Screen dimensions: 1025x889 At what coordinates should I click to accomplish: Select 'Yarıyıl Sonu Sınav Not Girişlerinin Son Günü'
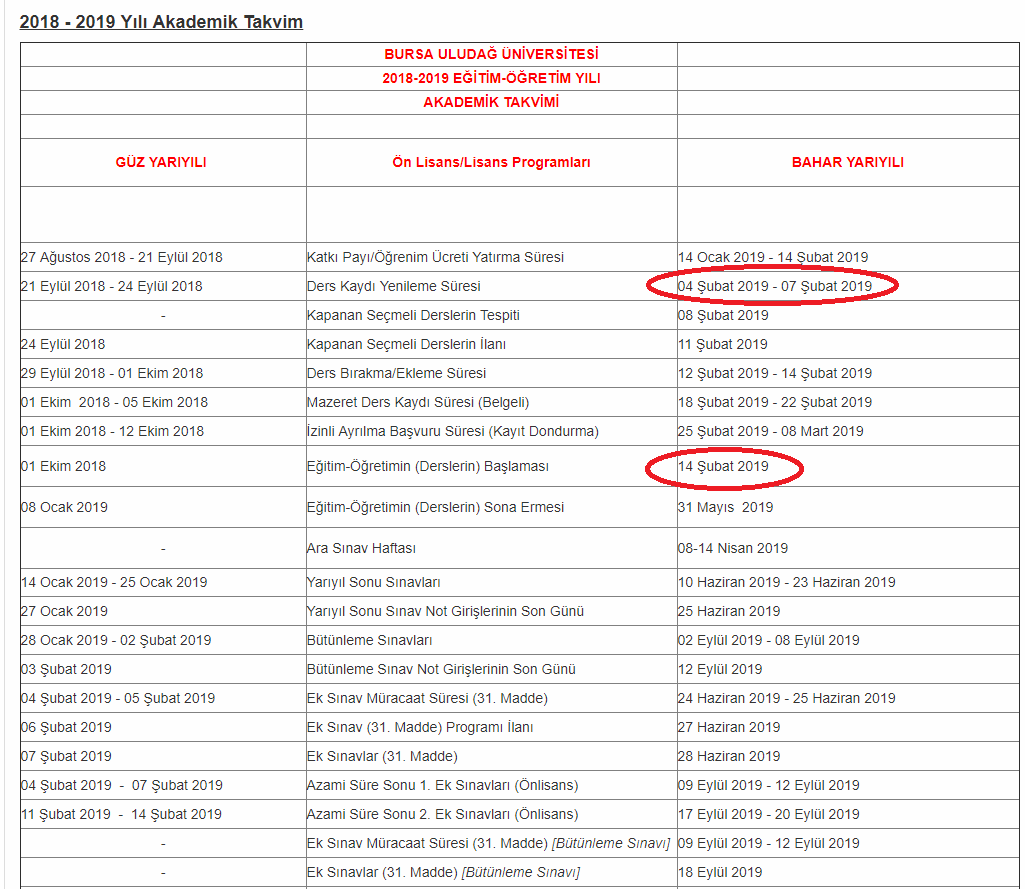coord(446,611)
